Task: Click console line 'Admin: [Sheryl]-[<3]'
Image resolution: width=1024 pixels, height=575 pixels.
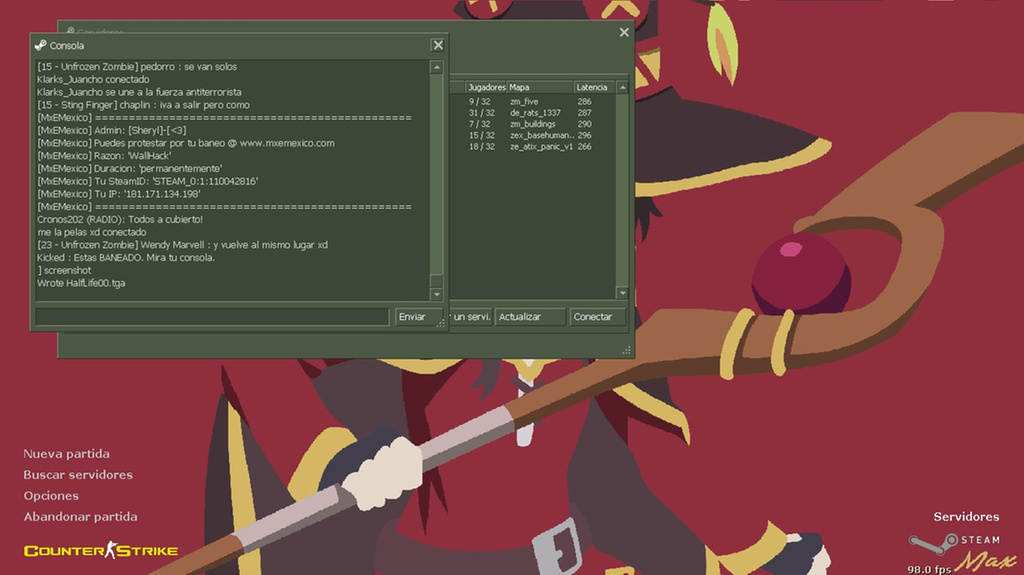Action: [111, 130]
